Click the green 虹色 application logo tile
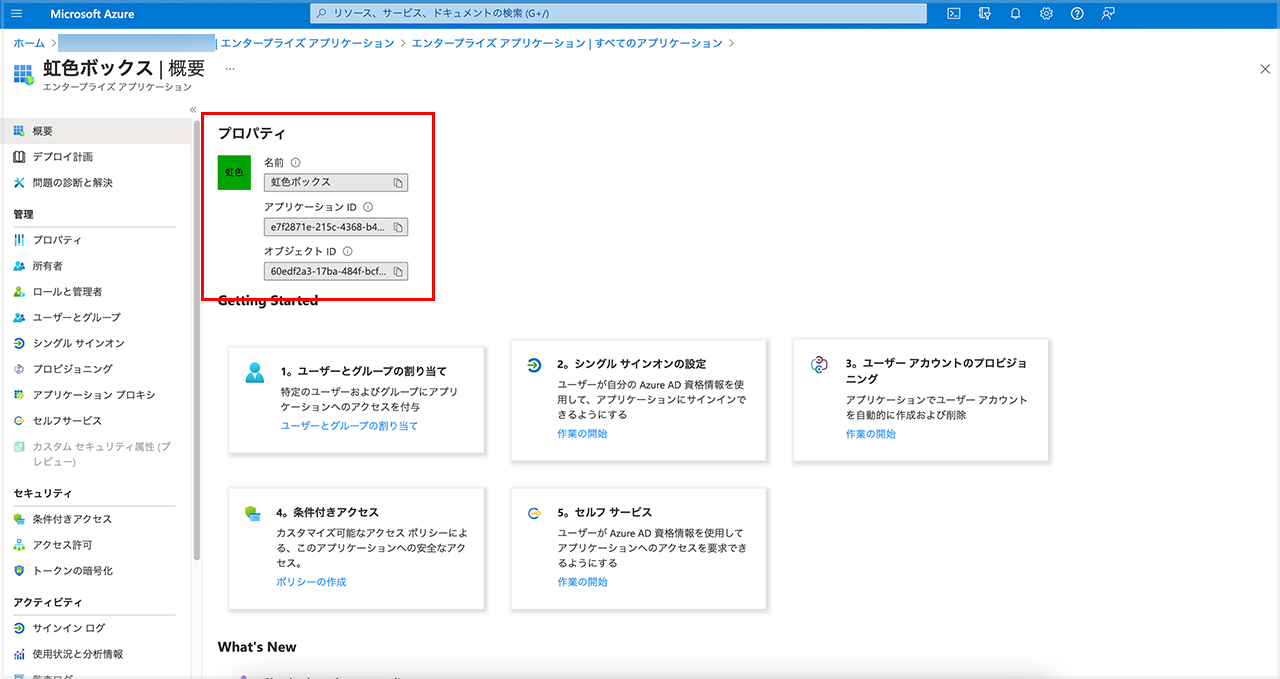Screen dimensions: 1280x679 click(x=234, y=173)
